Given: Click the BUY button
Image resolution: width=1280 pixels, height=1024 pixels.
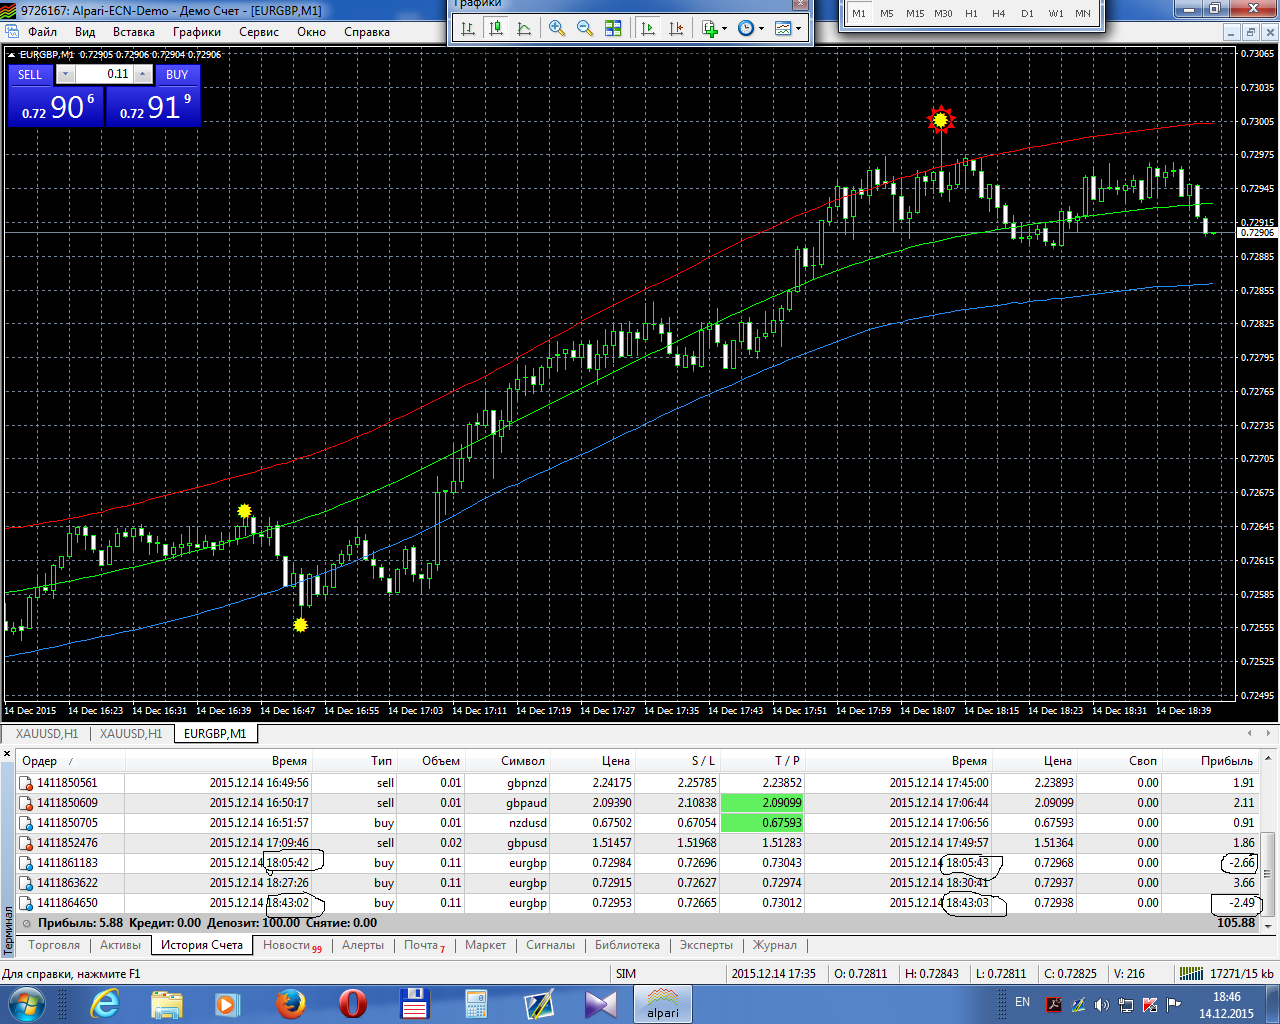Looking at the screenshot, I should (177, 75).
